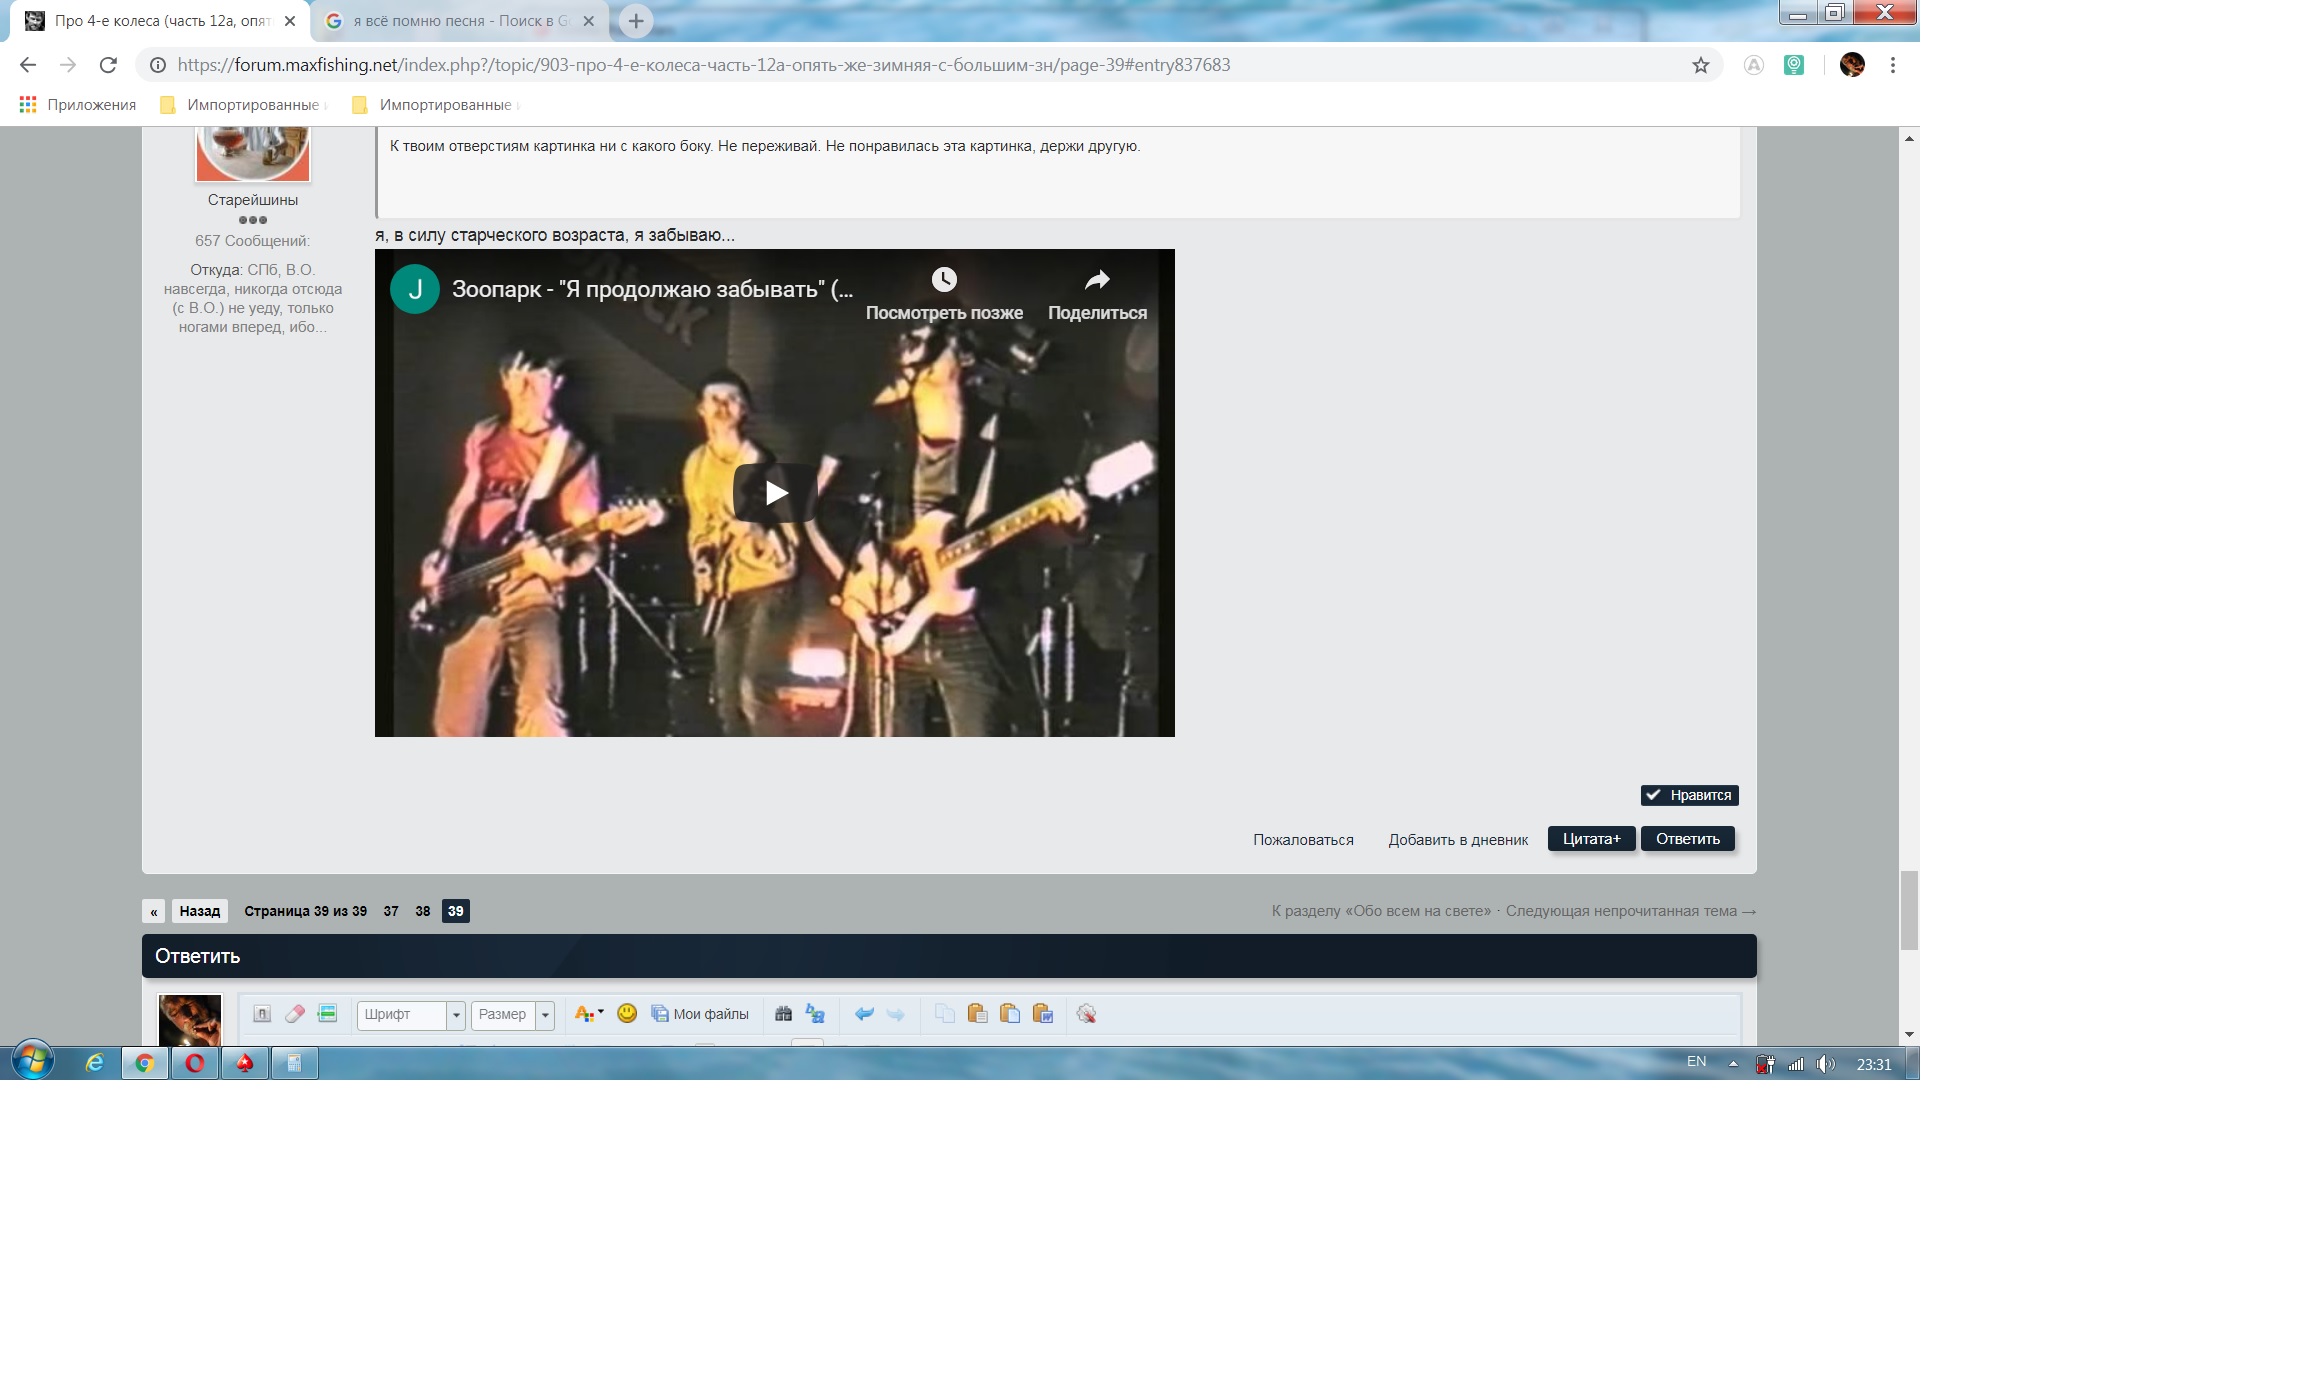Screen dimensions: 2304x1378
Task: Click the Ответить button under the post
Action: click(1687, 839)
